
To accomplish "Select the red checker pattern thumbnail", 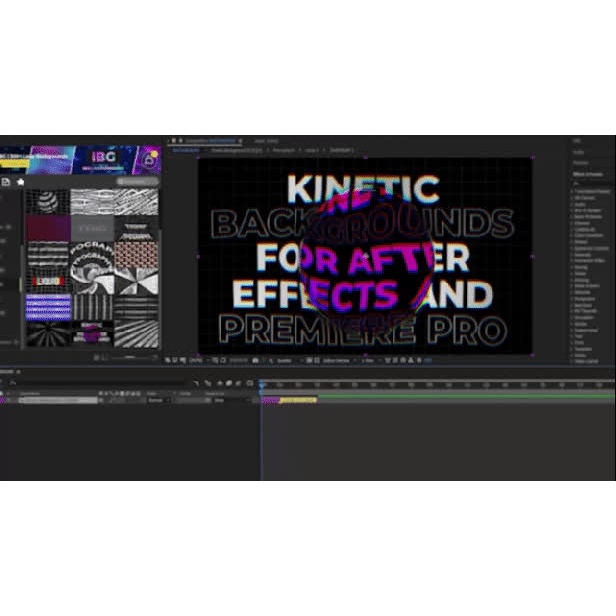I will pyautogui.click(x=136, y=254).
